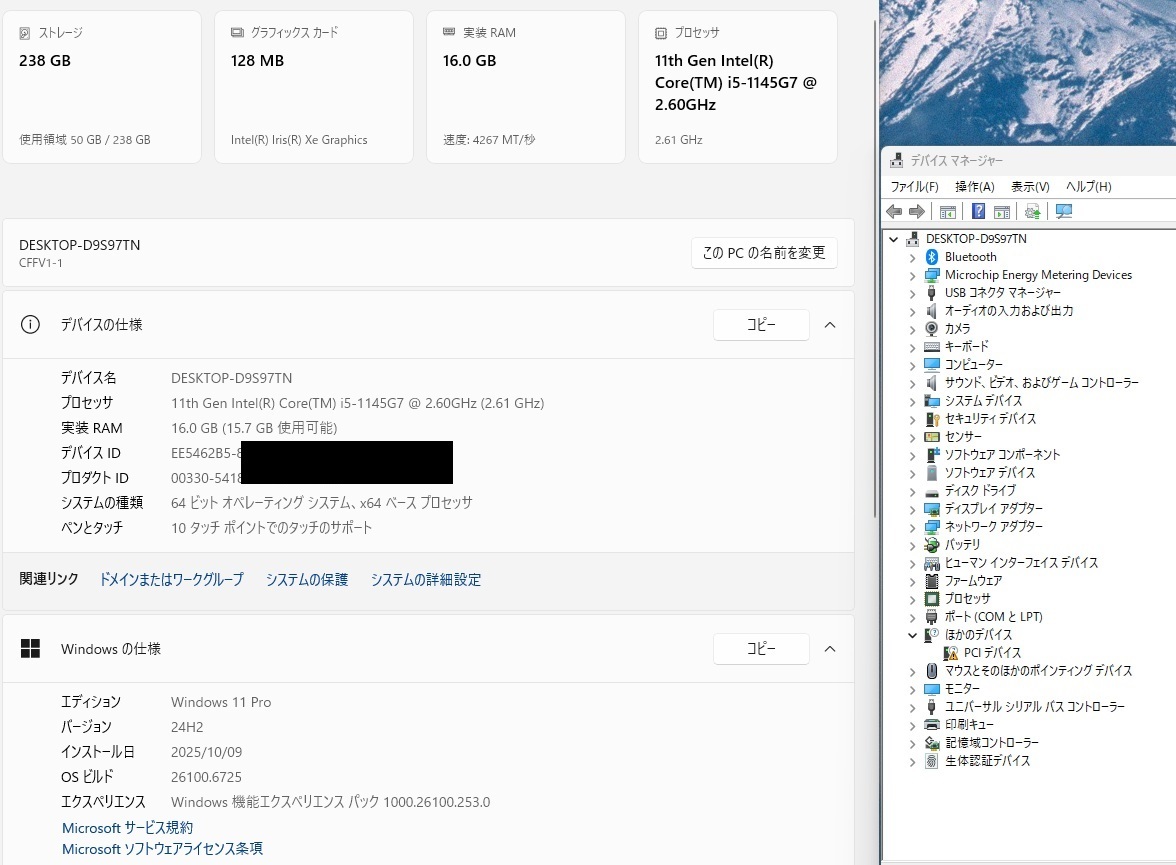Click the 印刷キュー printer icon
Viewport: 1176px width, 865px height.
click(932, 725)
